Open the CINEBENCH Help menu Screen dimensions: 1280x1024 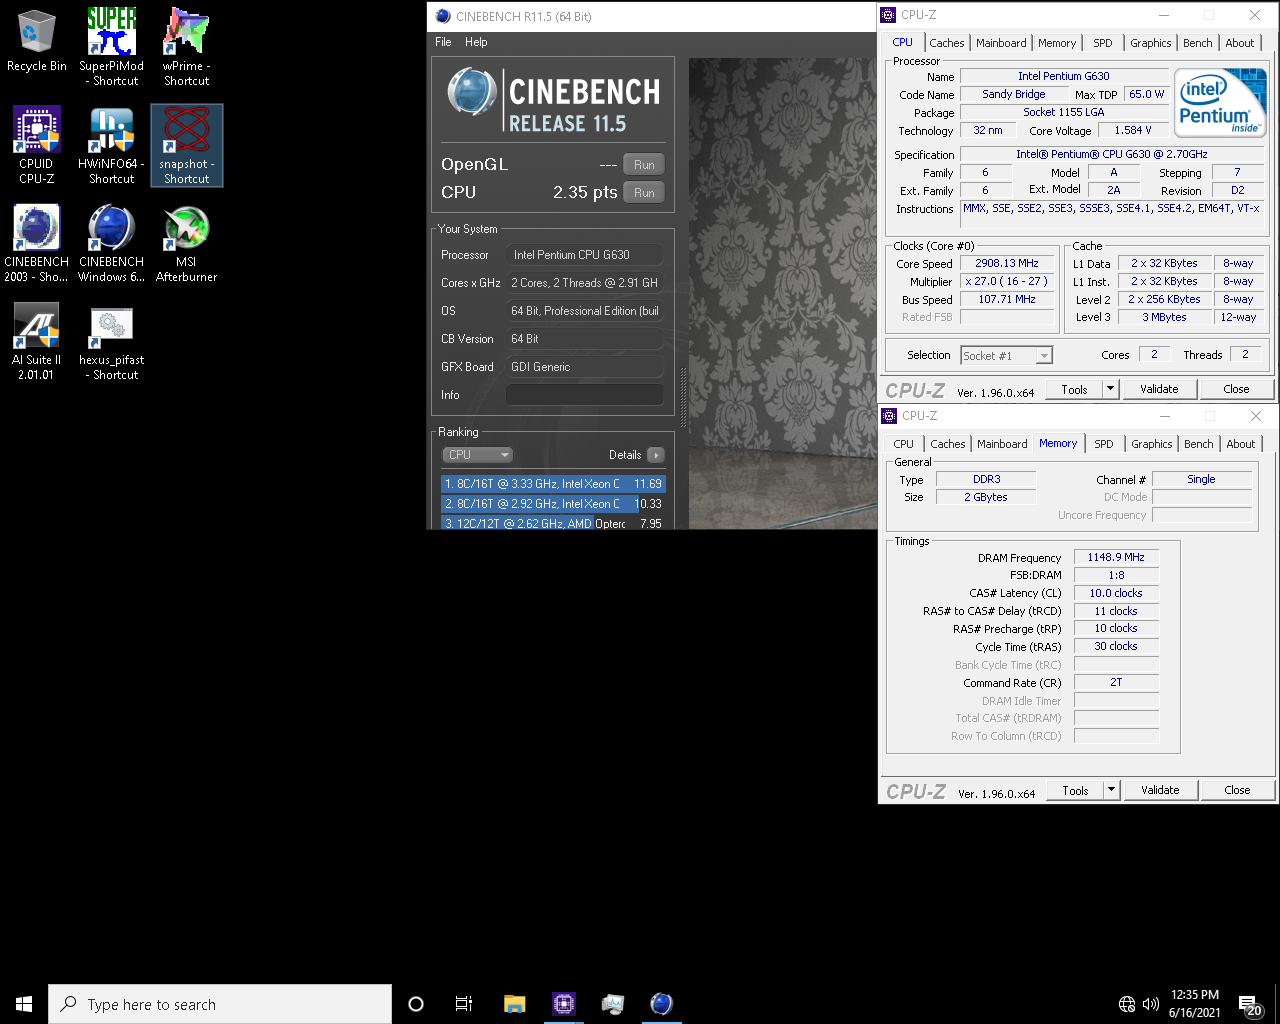(476, 42)
